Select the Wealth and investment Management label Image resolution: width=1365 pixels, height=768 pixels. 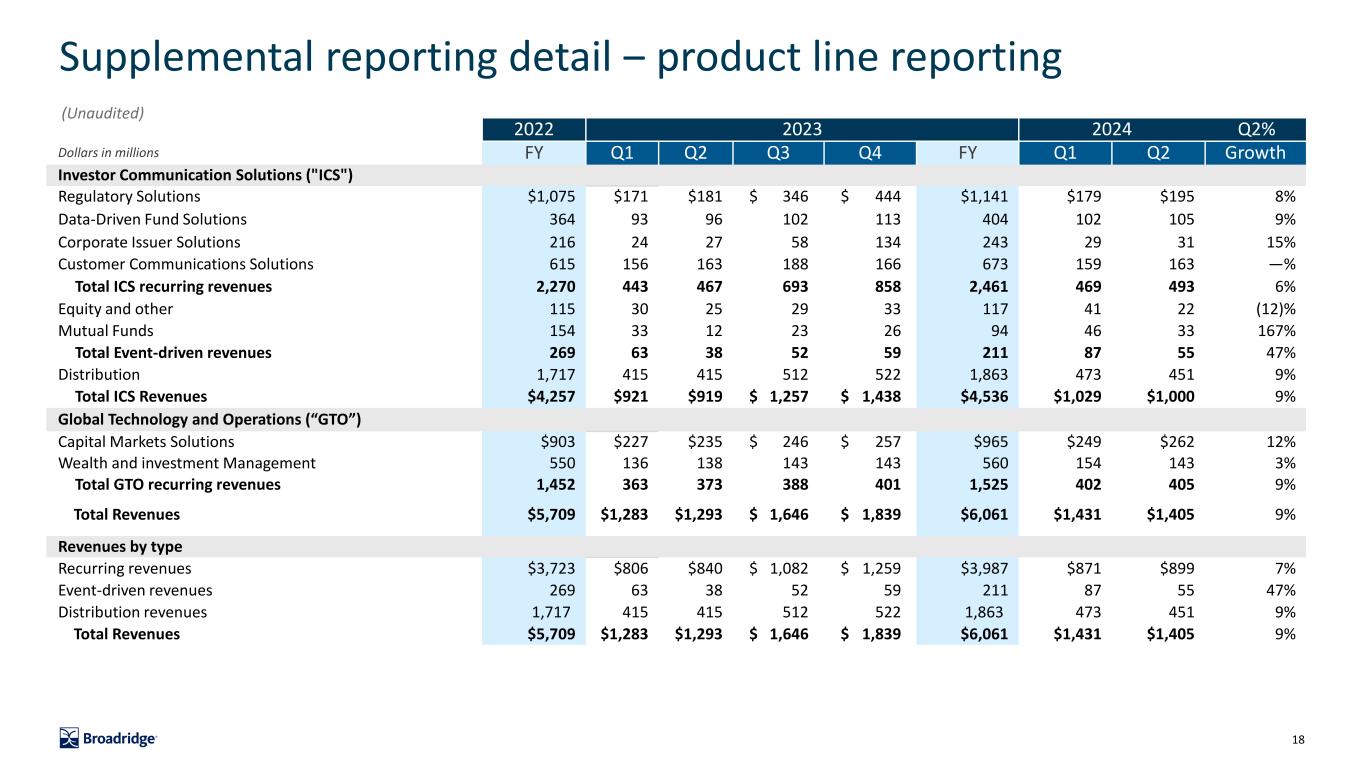pyautogui.click(x=187, y=463)
